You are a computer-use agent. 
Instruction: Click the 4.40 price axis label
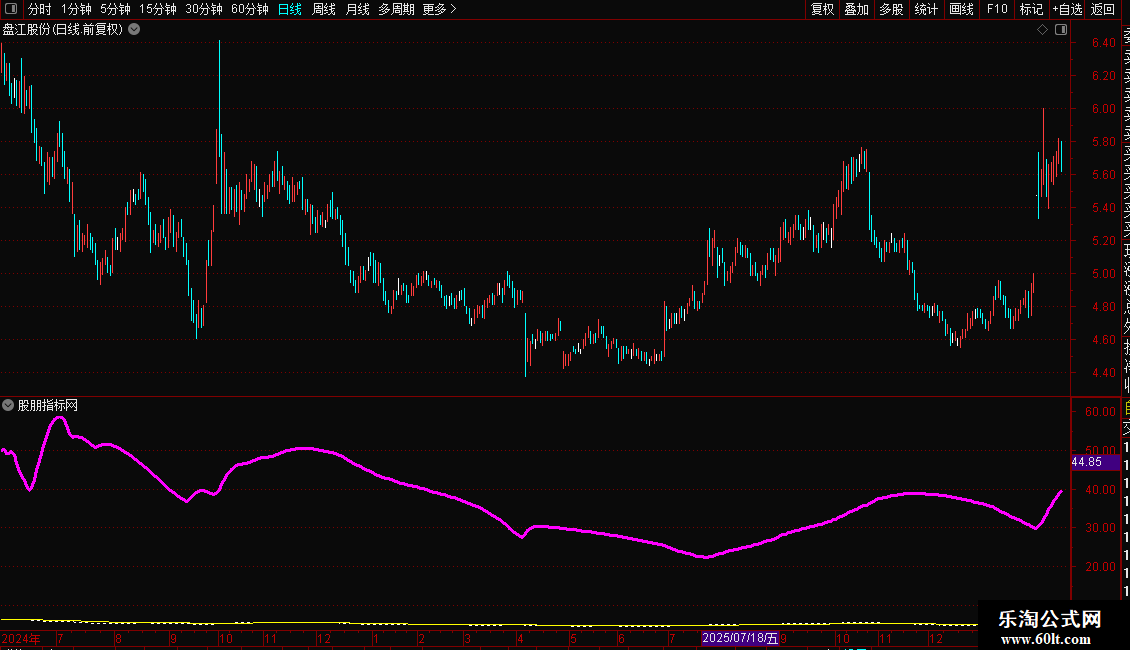pos(1103,373)
